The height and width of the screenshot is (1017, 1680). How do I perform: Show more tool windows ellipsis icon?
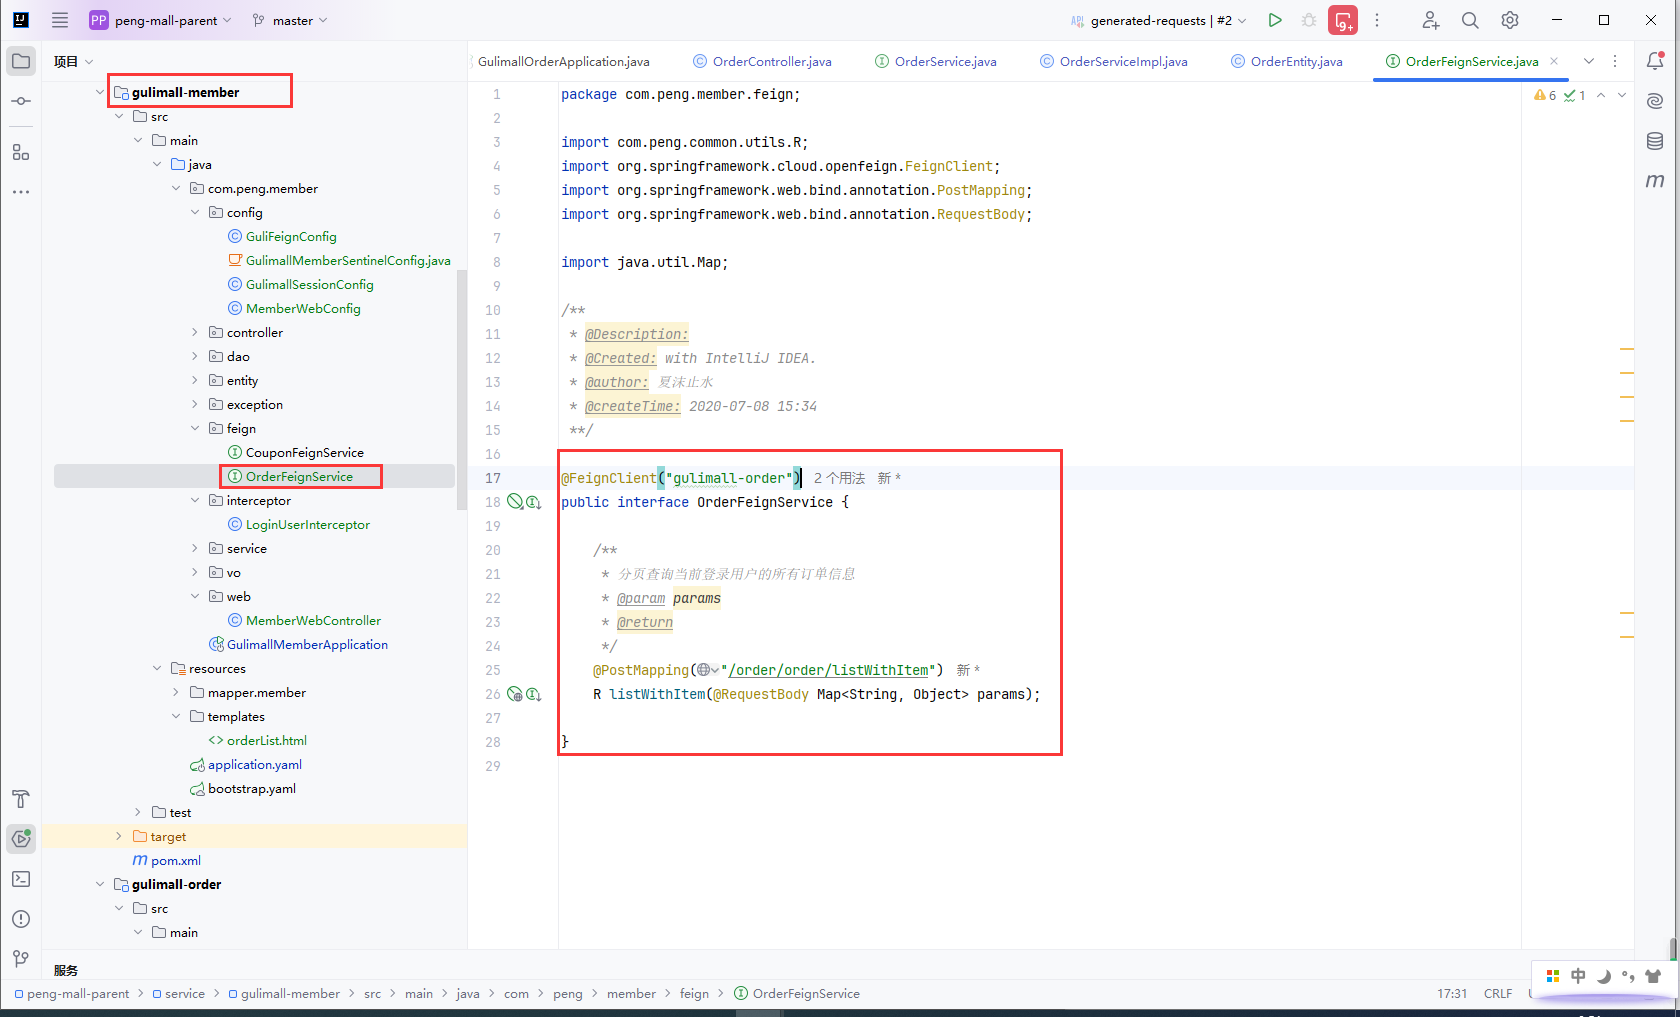[x=21, y=192]
